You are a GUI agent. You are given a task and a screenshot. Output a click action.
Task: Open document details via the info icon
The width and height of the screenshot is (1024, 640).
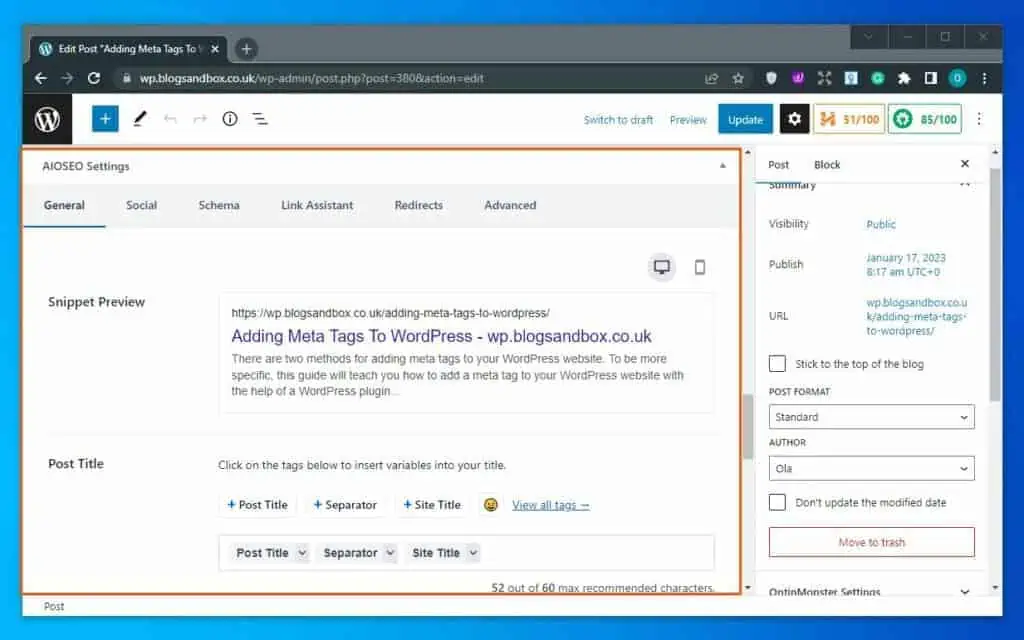230,118
